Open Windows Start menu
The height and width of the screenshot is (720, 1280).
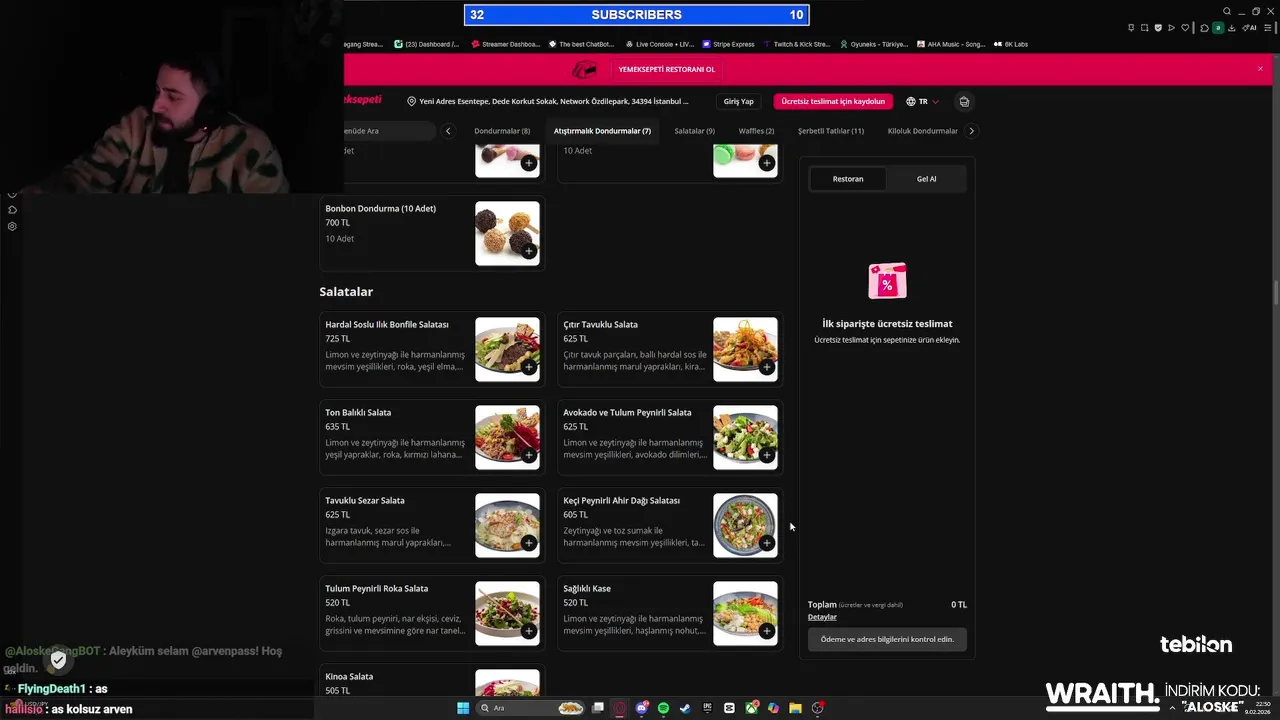463,708
